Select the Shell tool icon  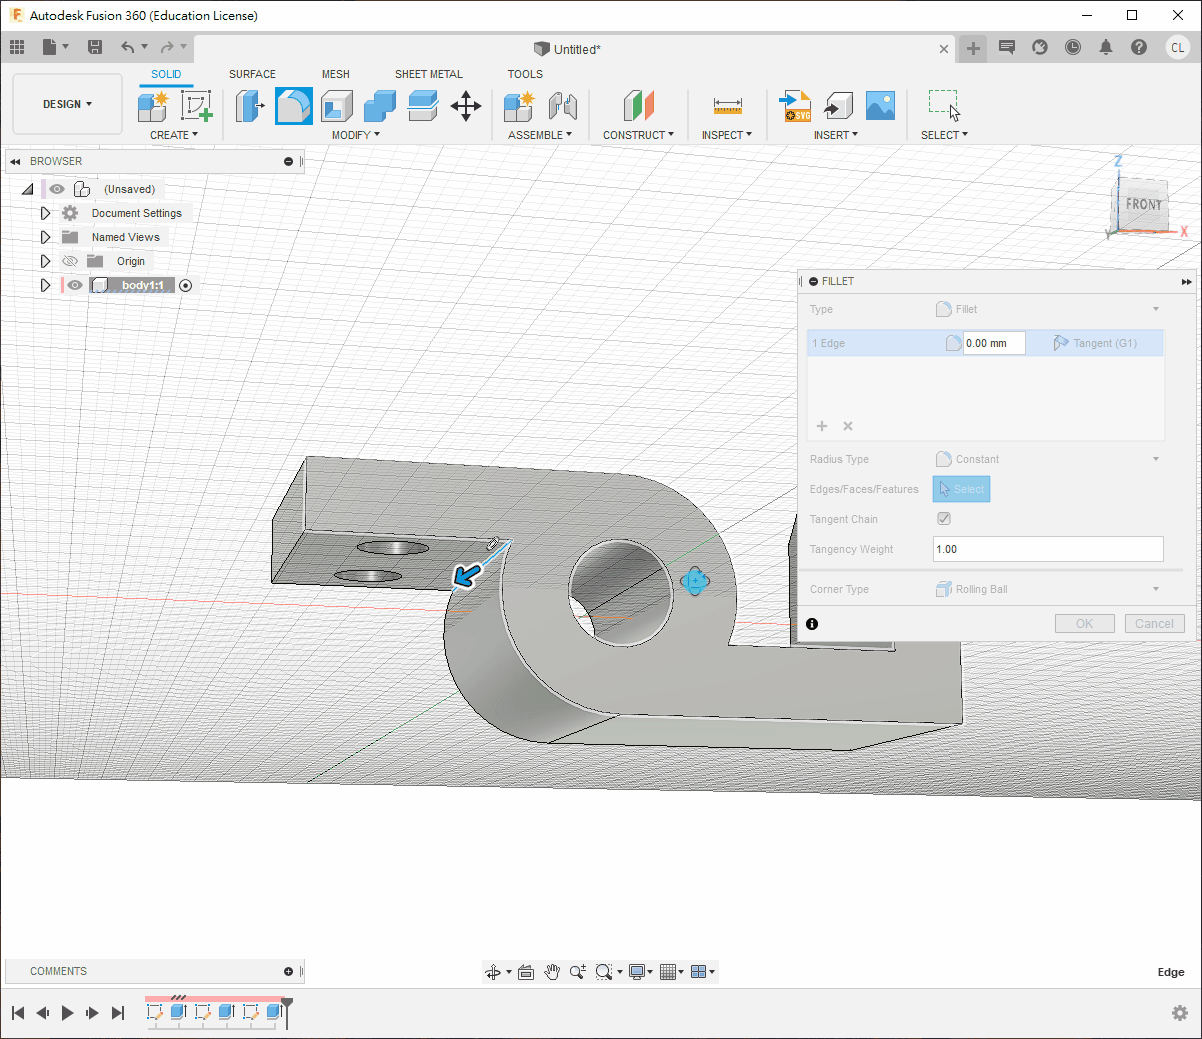point(337,106)
